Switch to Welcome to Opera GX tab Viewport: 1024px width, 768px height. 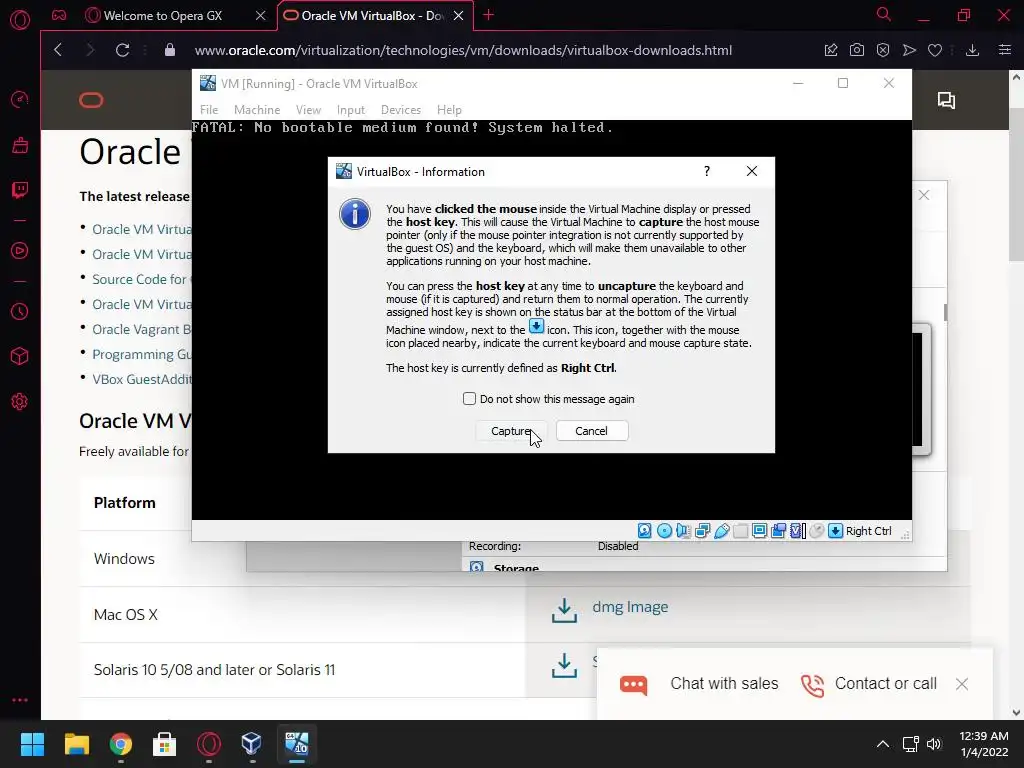click(163, 16)
